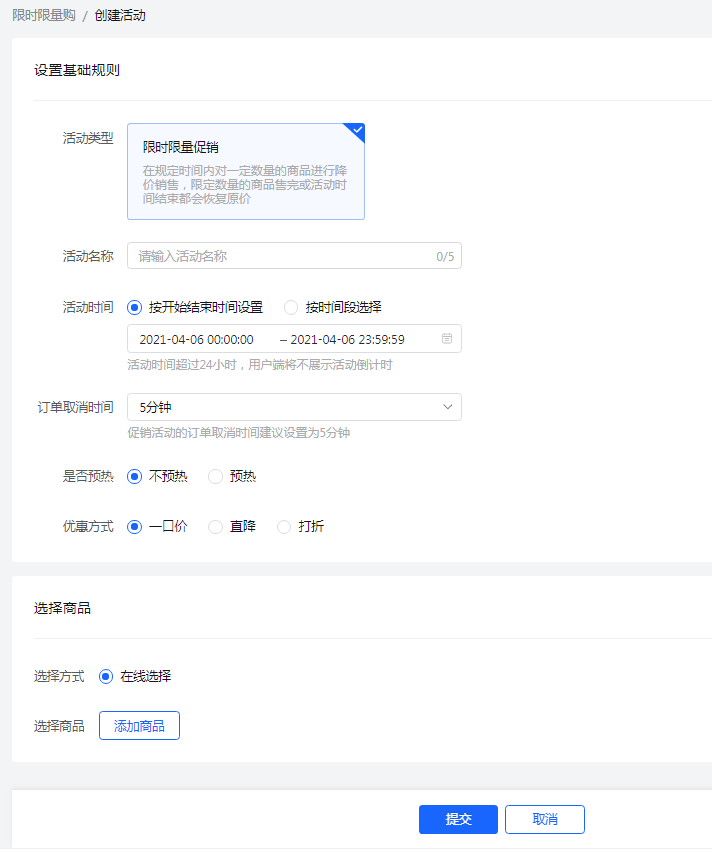Image resolution: width=712 pixels, height=852 pixels.
Task: Click the 0/5 character counter
Action: (445, 257)
